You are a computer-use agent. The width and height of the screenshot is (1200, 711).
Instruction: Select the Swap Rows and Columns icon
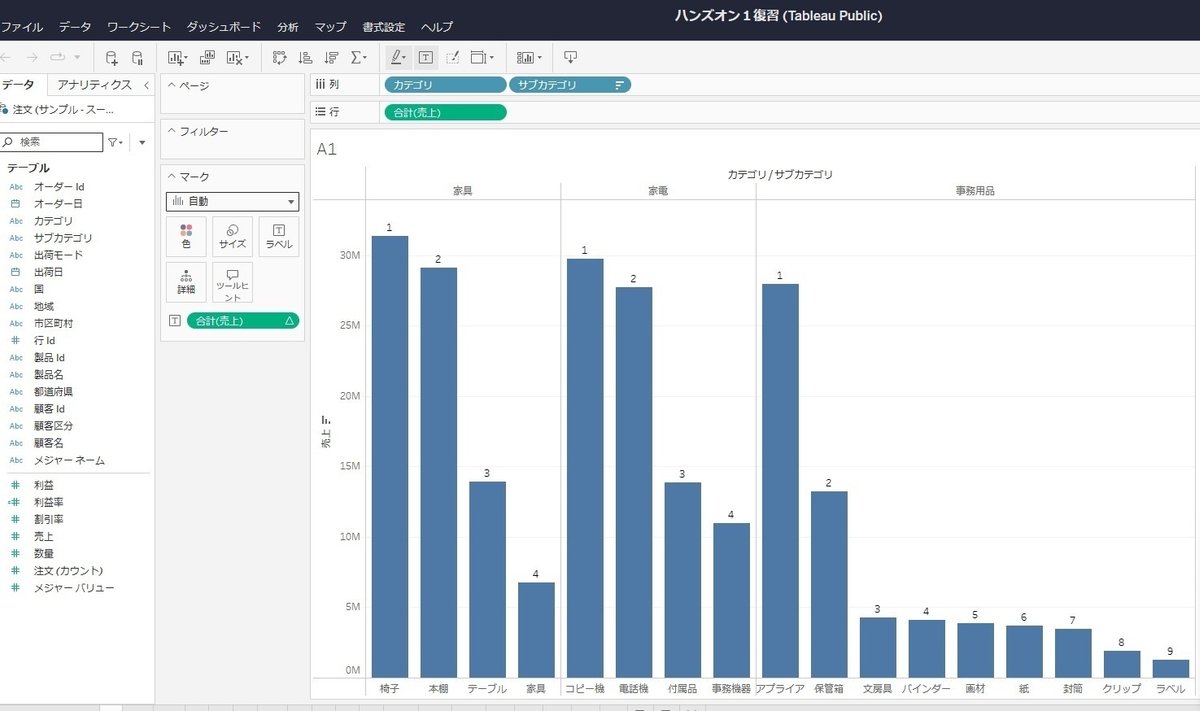pyautogui.click(x=281, y=57)
